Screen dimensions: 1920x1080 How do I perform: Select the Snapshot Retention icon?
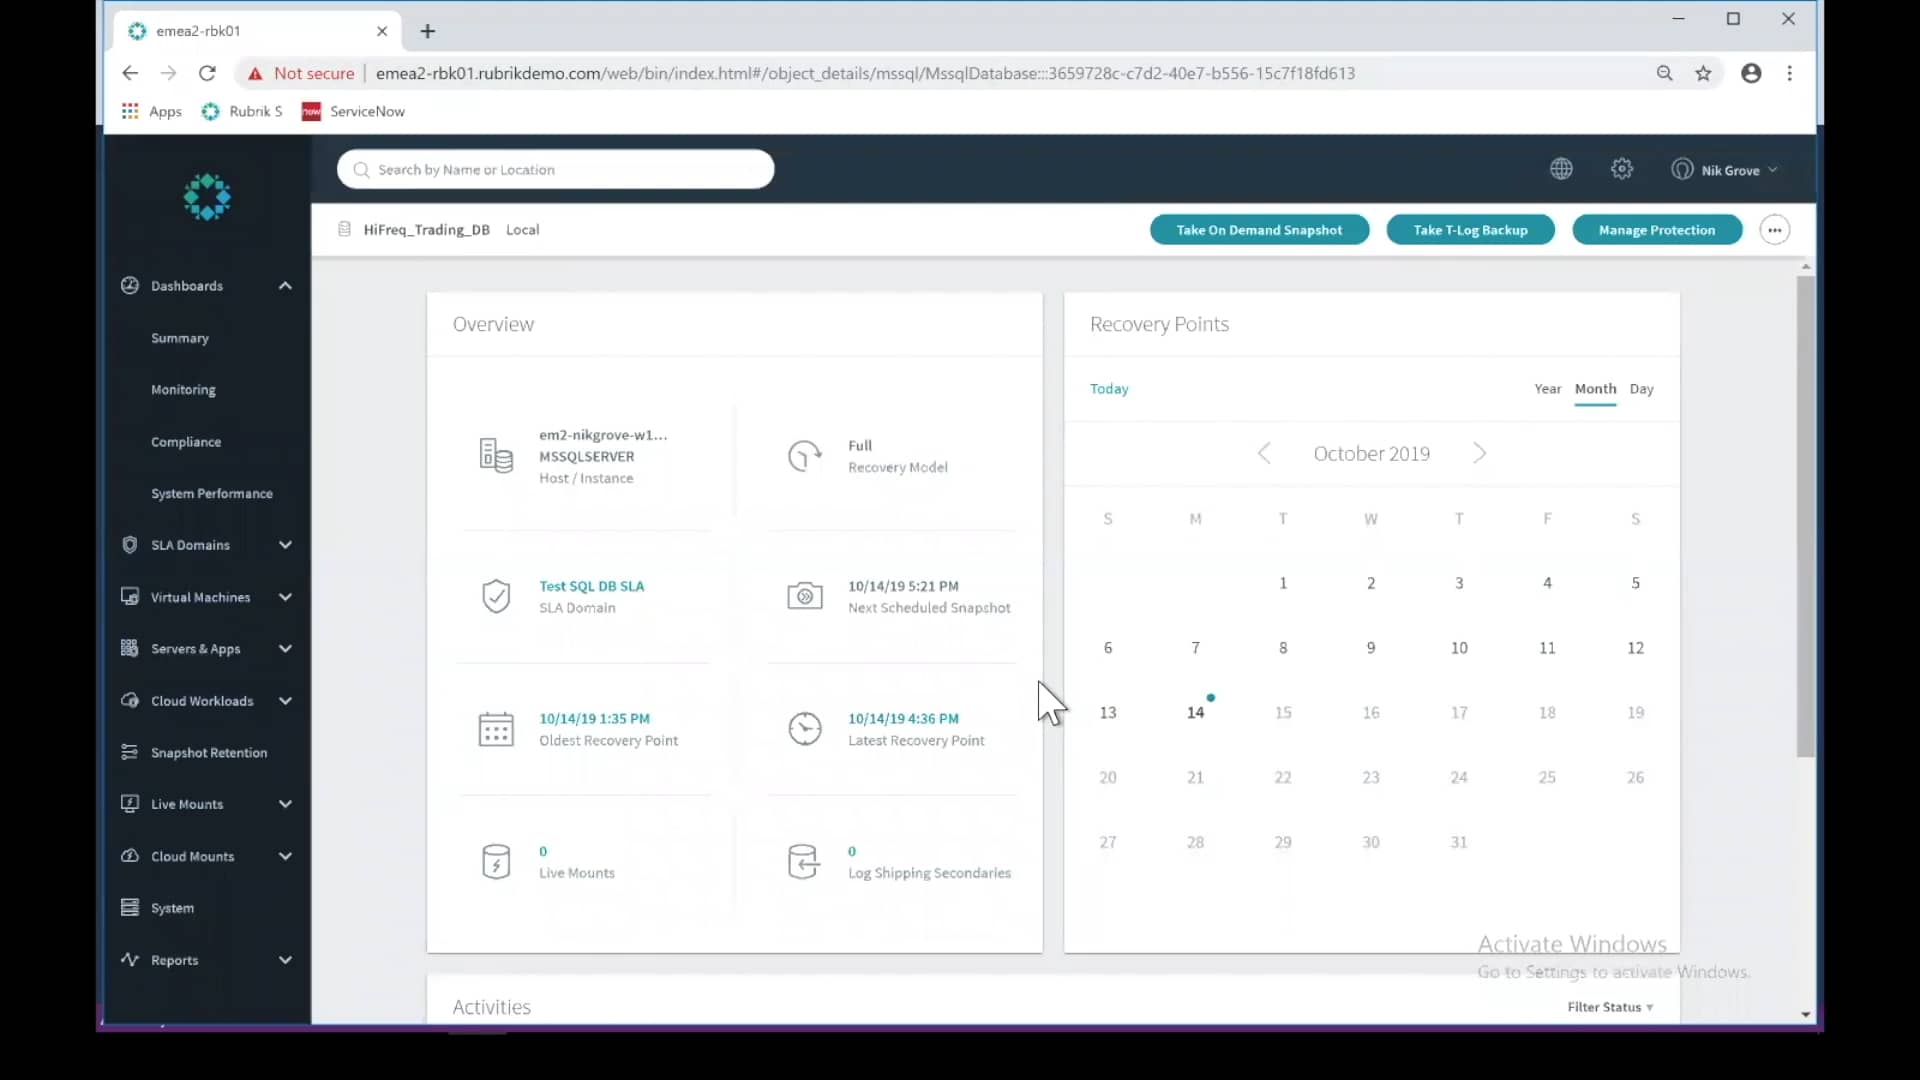[129, 752]
